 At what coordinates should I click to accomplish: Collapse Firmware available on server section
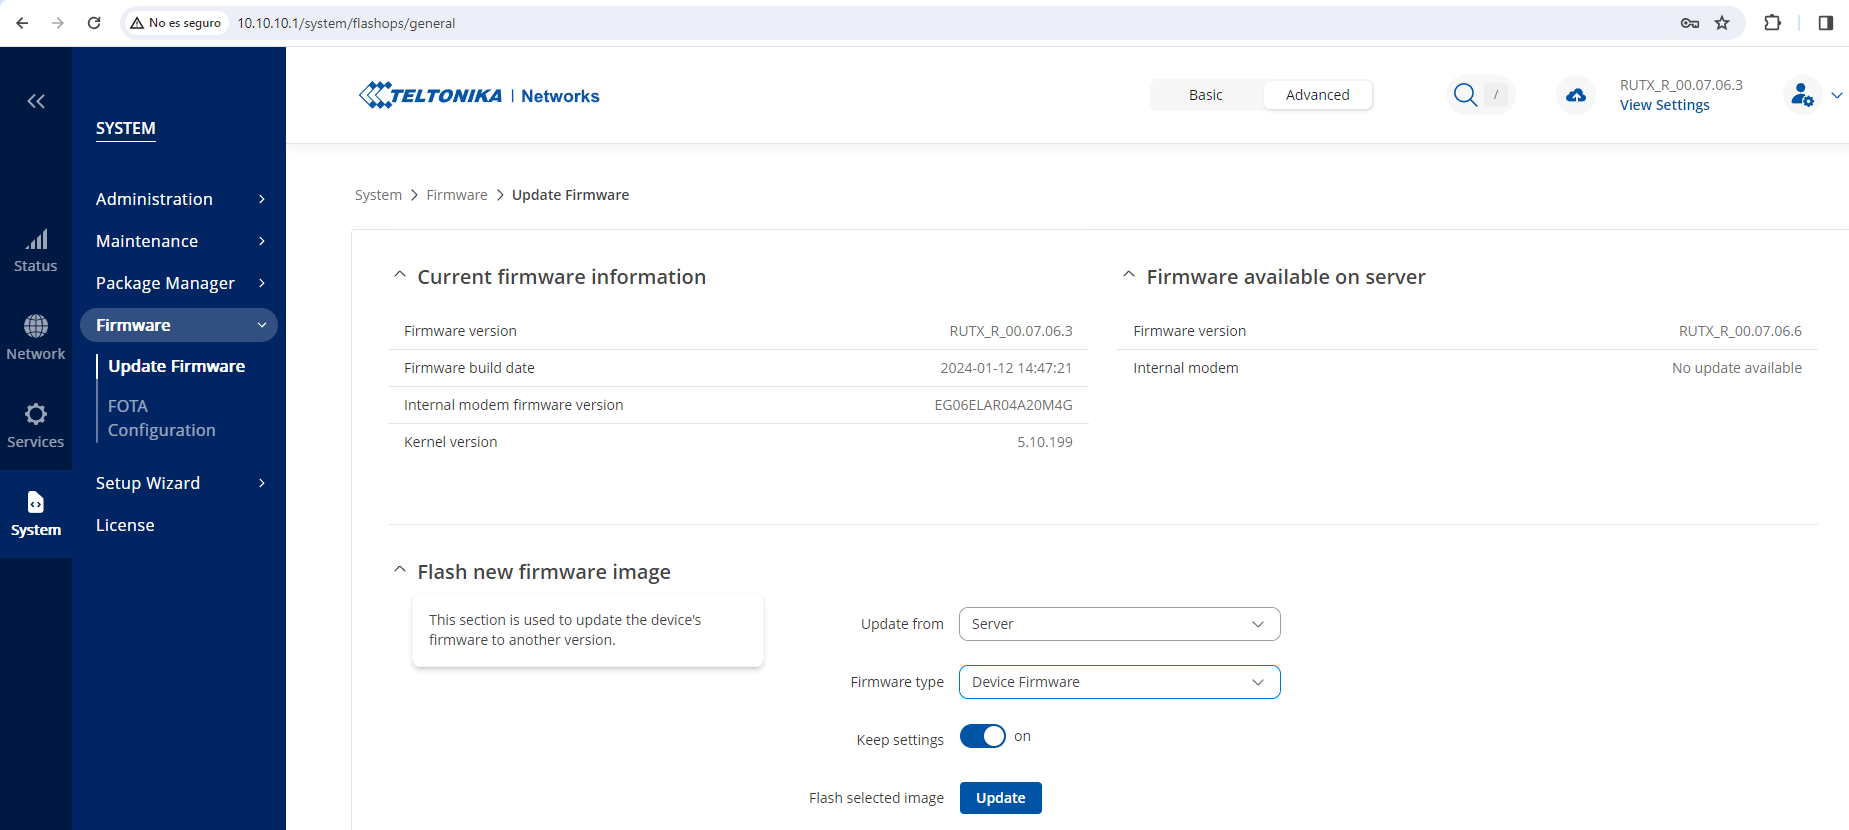coord(1129,275)
